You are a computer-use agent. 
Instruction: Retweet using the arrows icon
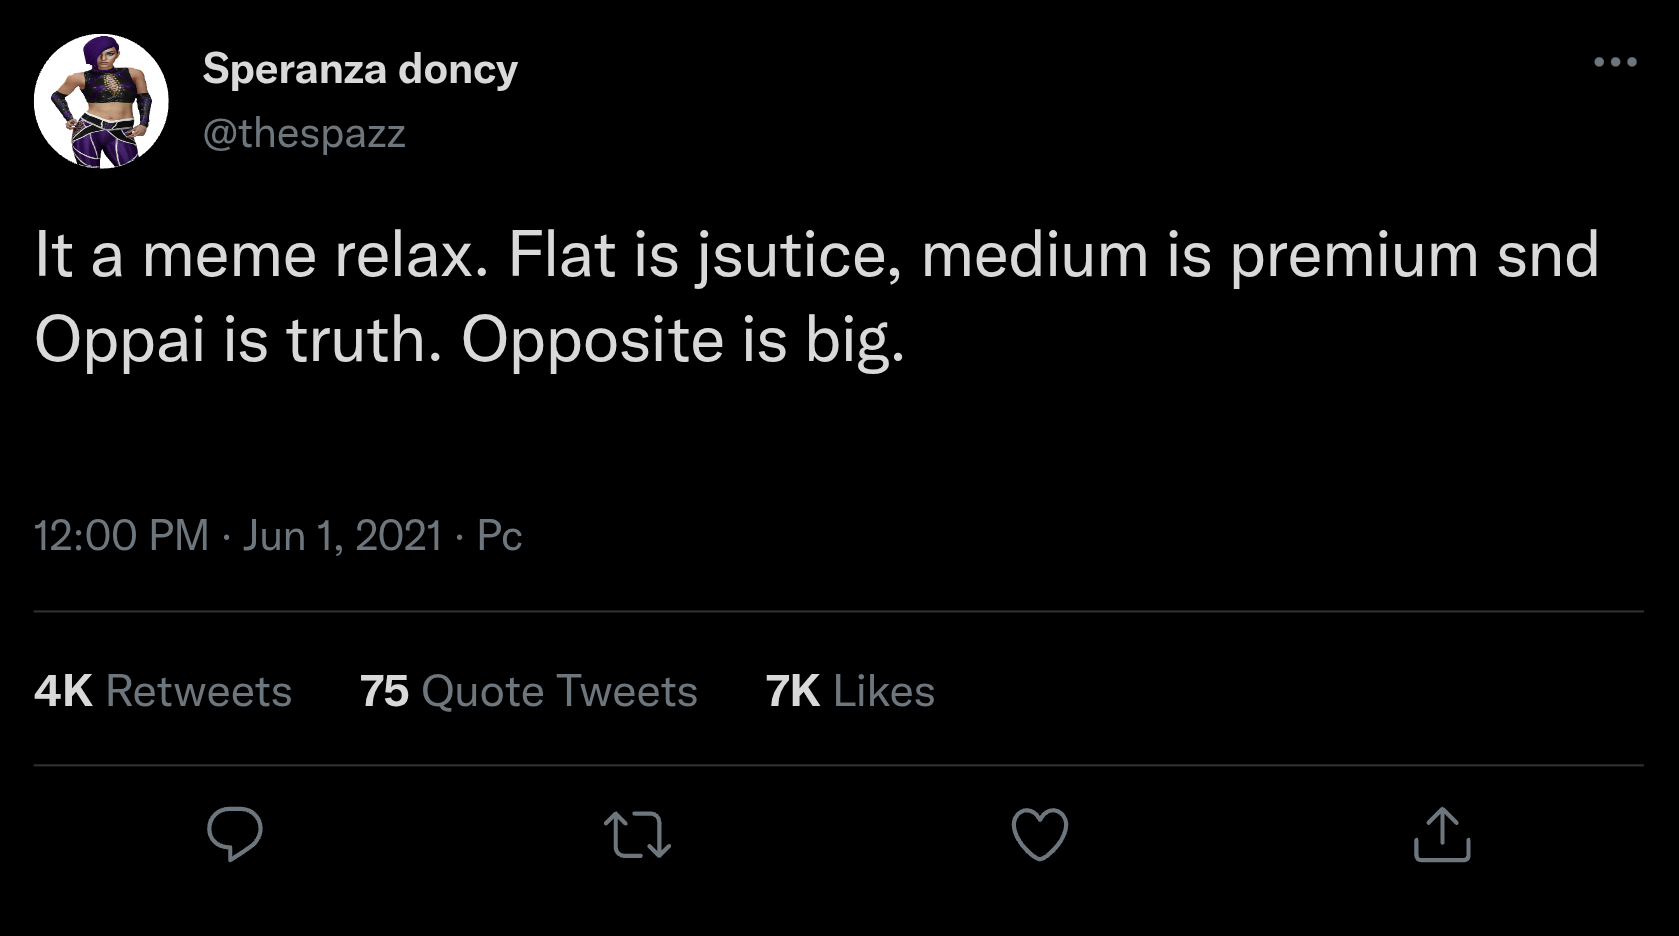pyautogui.click(x=637, y=835)
